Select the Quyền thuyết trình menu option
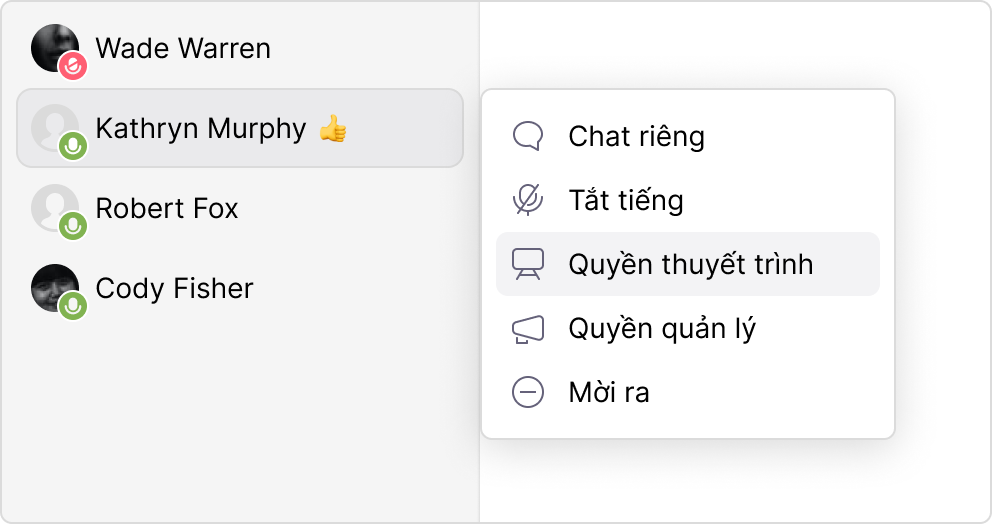The image size is (992, 524). (690, 264)
